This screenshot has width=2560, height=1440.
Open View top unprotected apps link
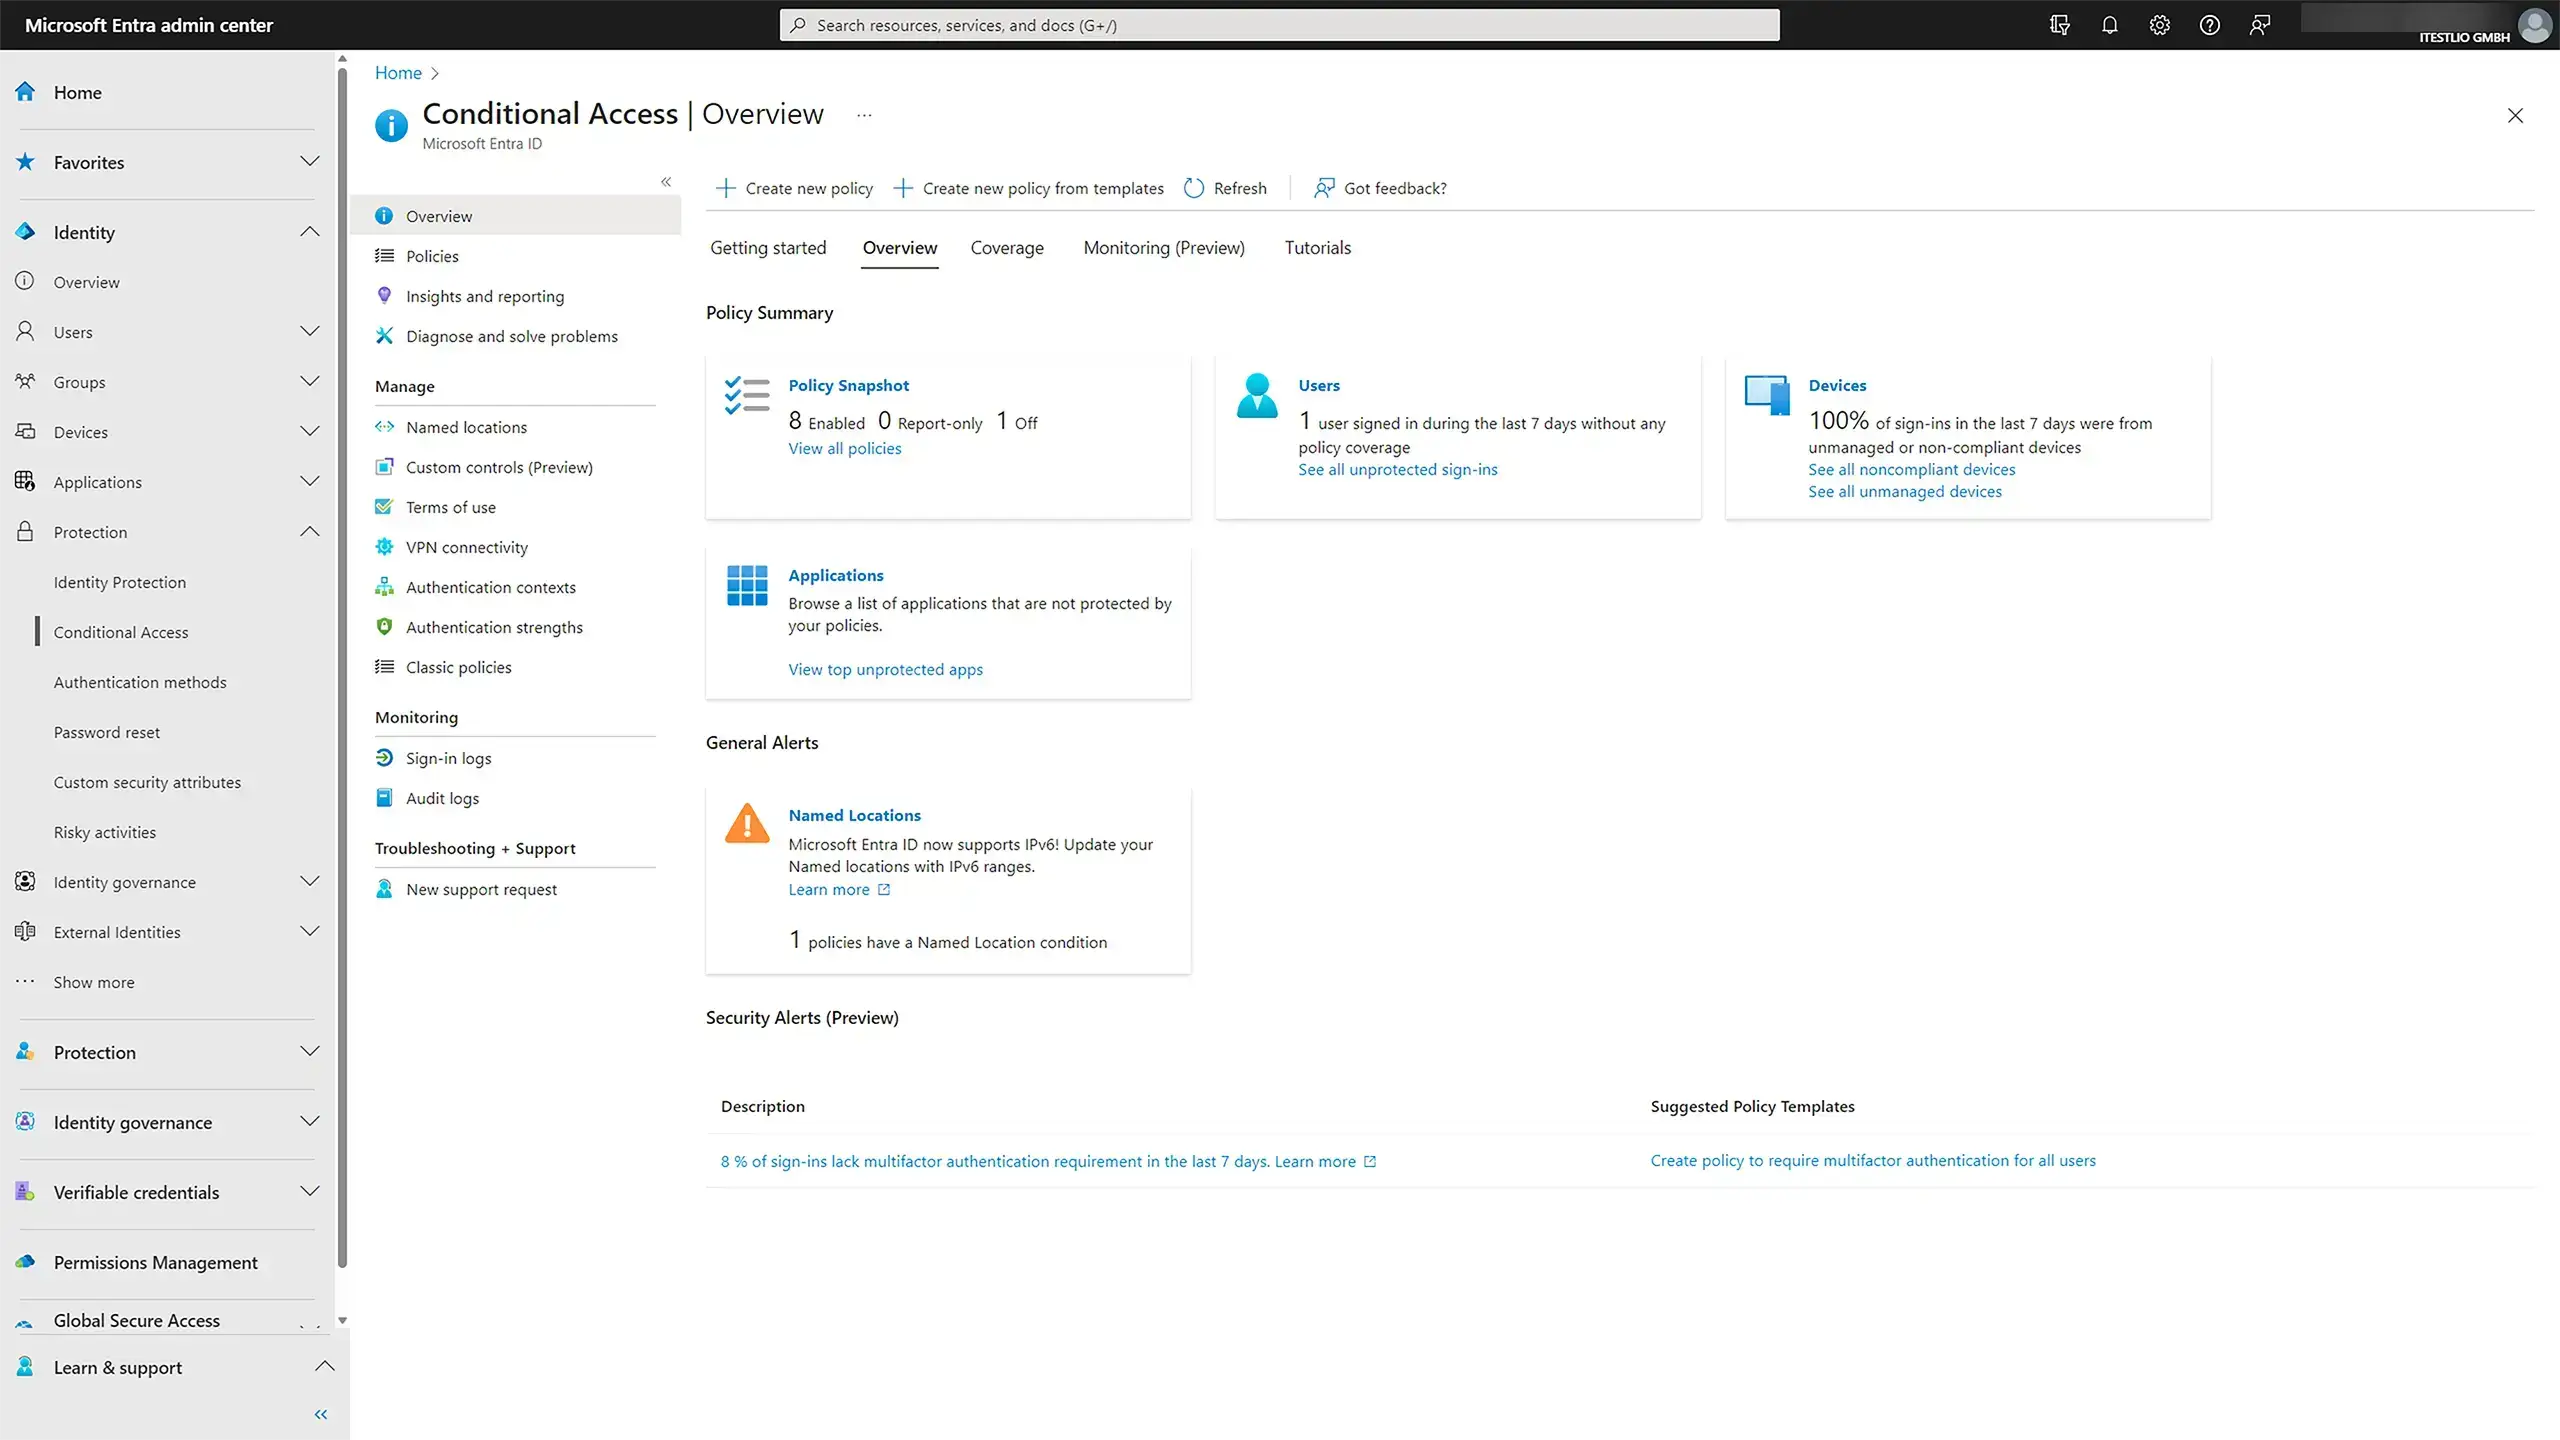(885, 669)
